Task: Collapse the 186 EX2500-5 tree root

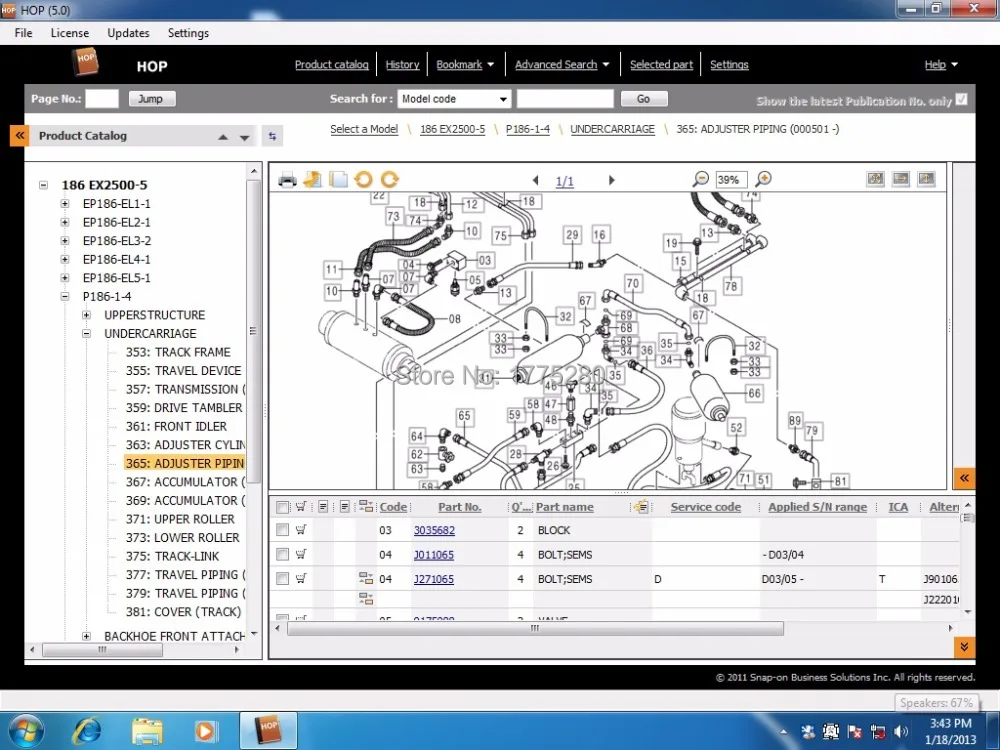Action: (x=43, y=185)
